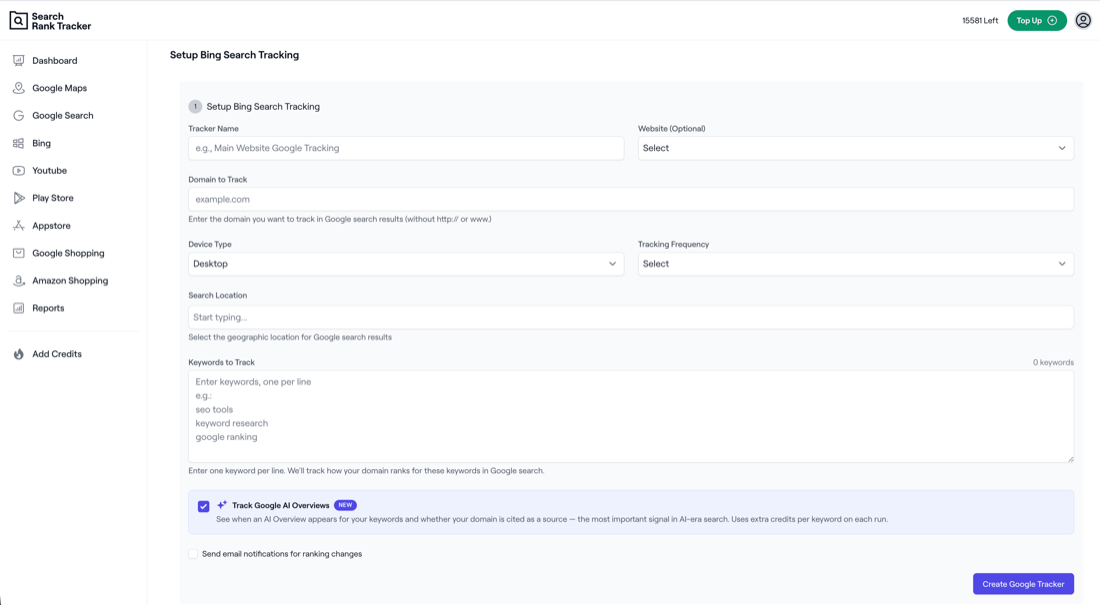Click the plus icon inside Top Up
The width and height of the screenshot is (1100, 605).
coord(1052,20)
